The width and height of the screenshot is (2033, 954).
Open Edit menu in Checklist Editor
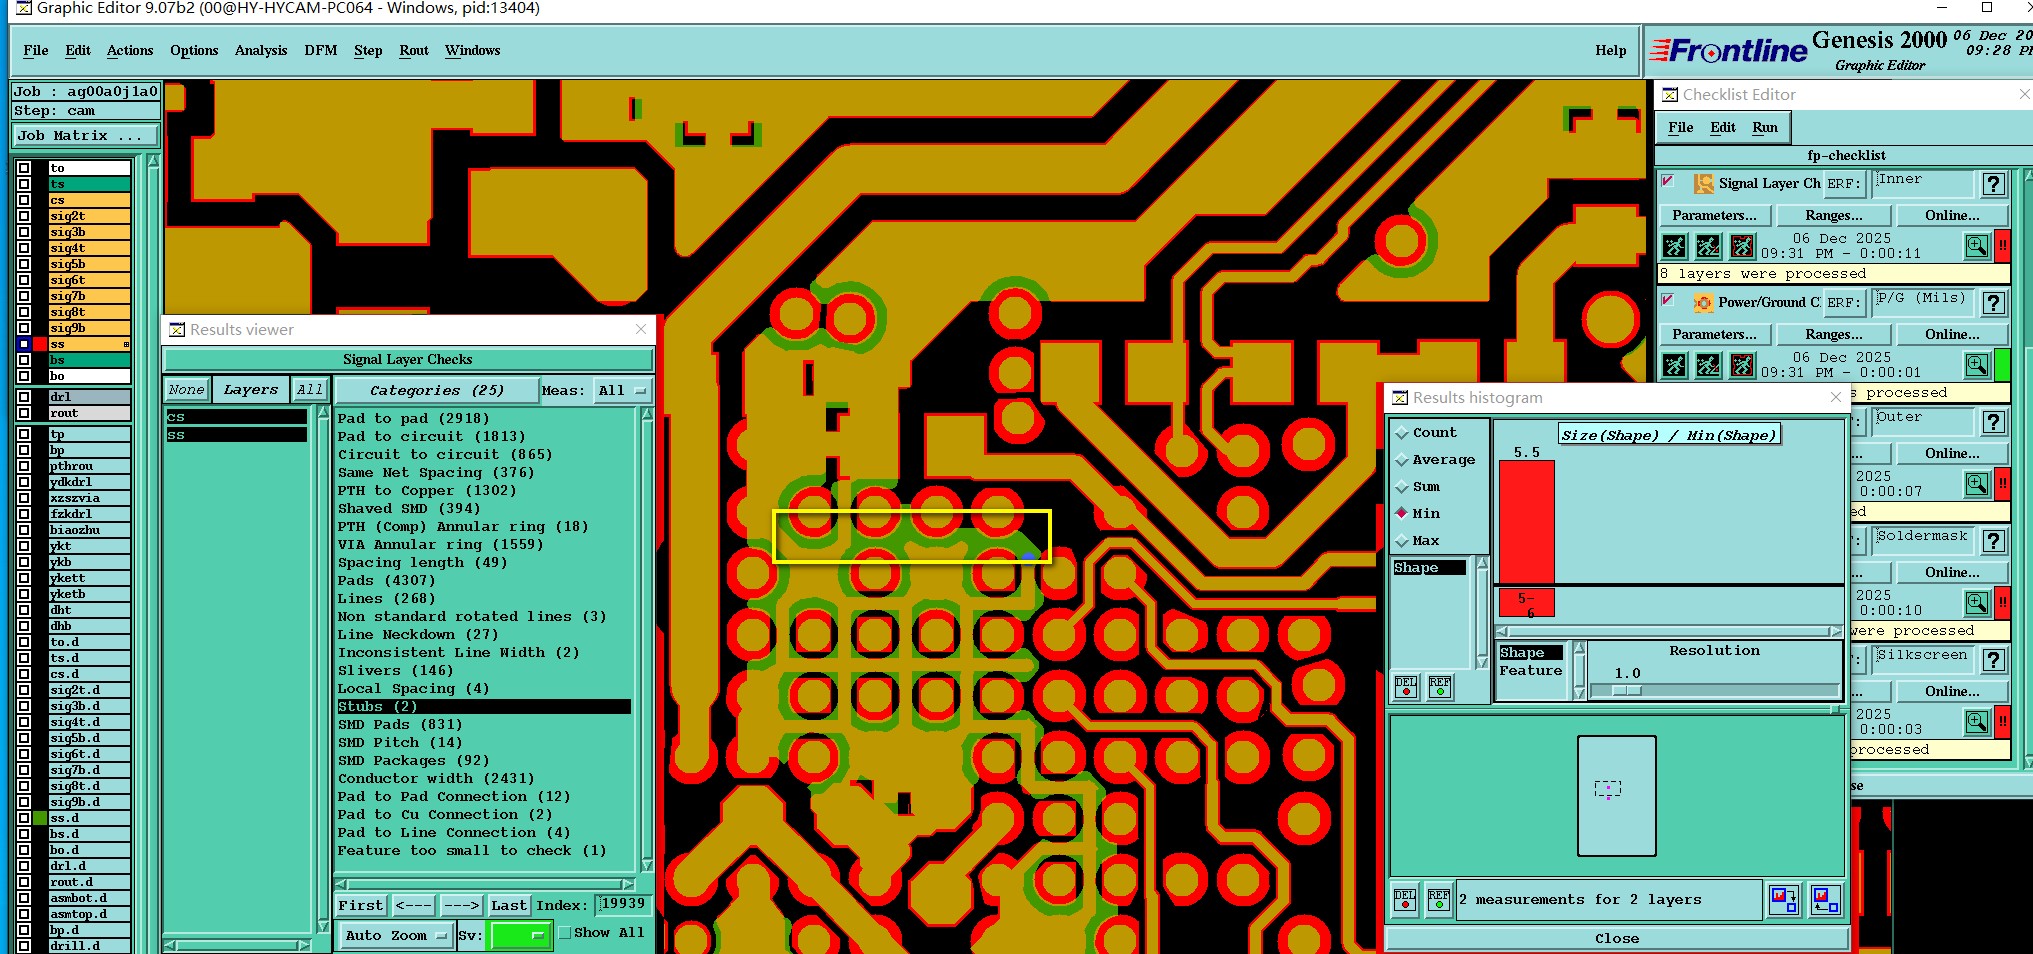coord(1723,128)
